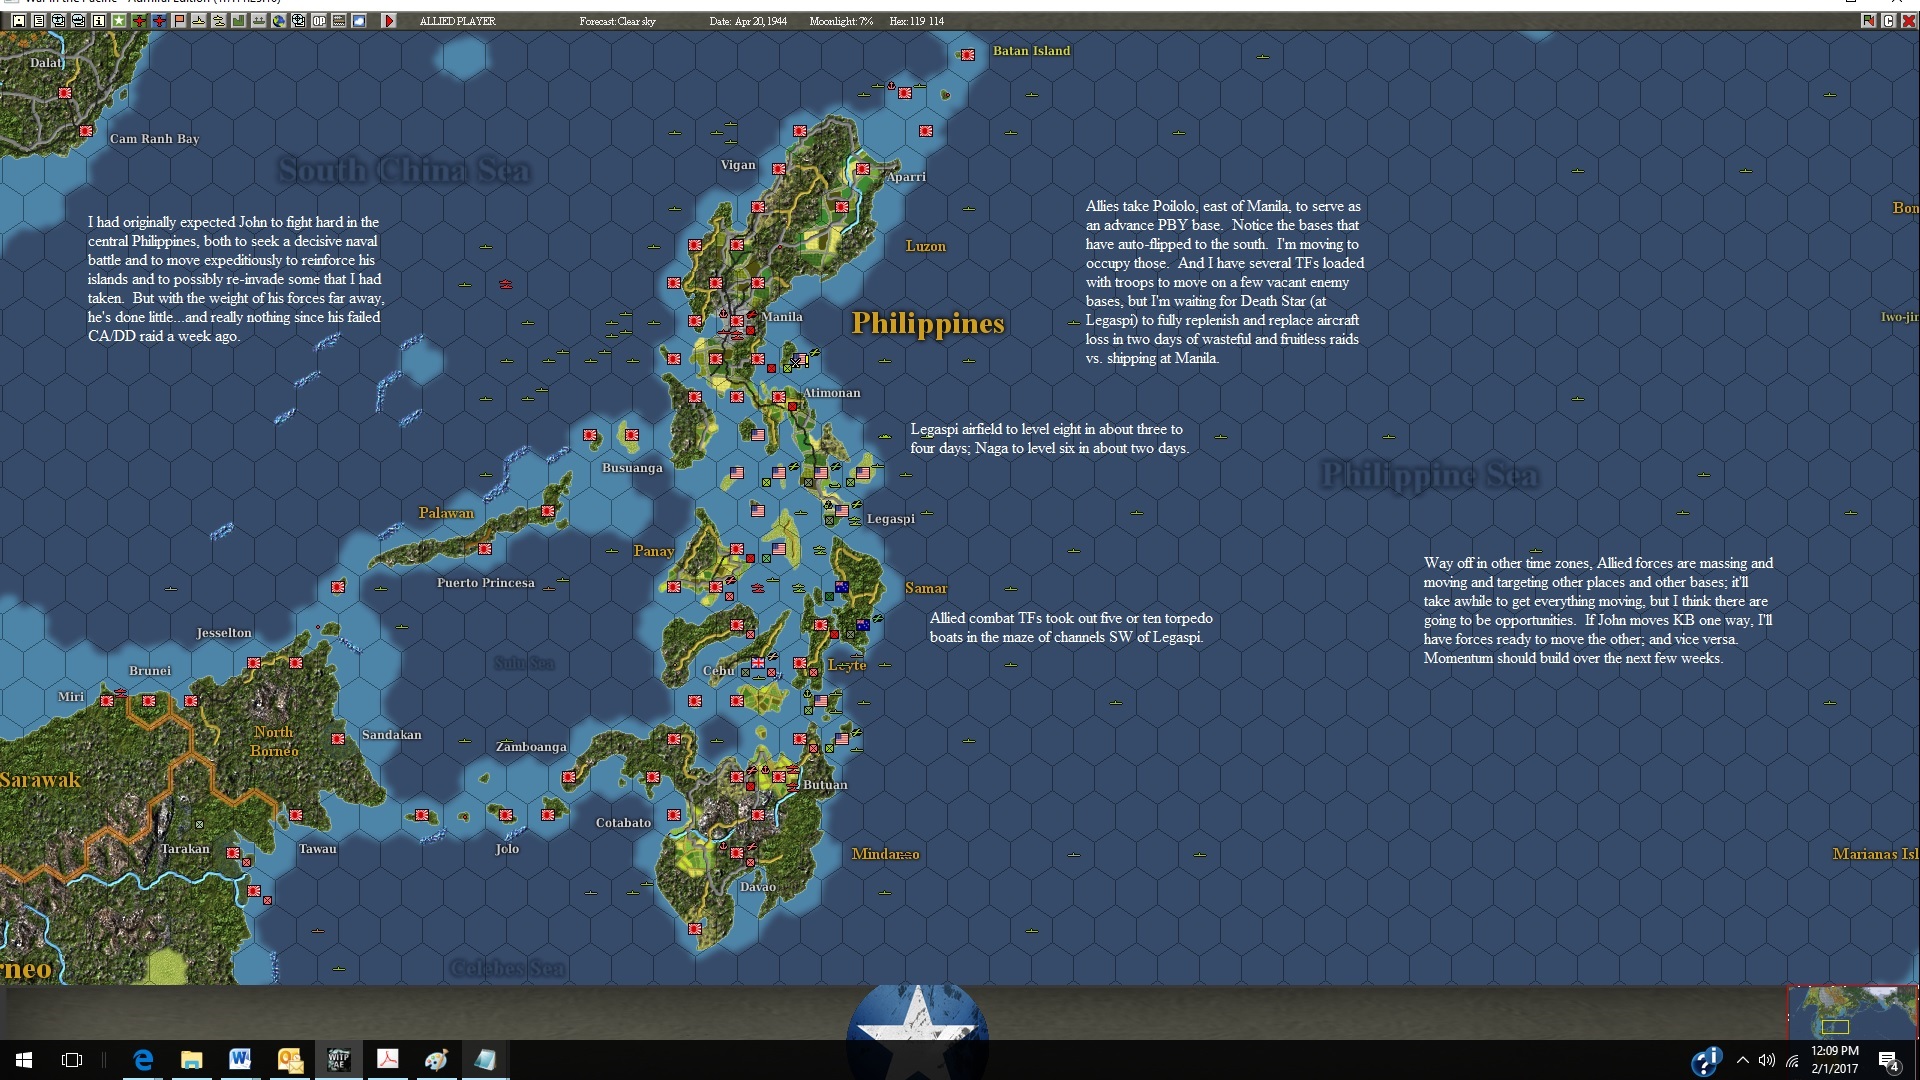Select the Legaspi base hex

click(842, 511)
